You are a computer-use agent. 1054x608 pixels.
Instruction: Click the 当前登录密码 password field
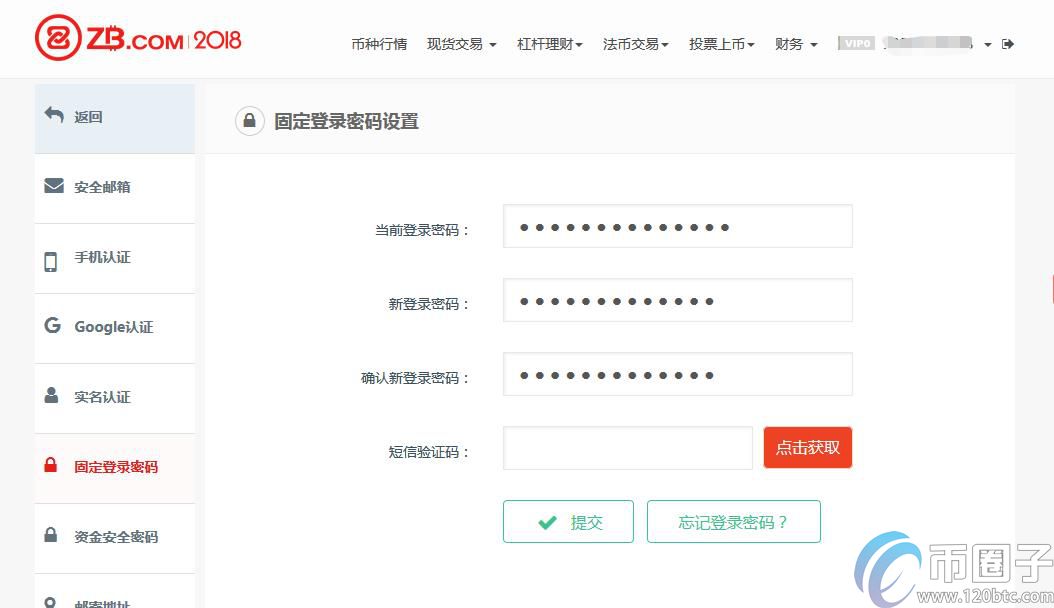click(x=677, y=227)
